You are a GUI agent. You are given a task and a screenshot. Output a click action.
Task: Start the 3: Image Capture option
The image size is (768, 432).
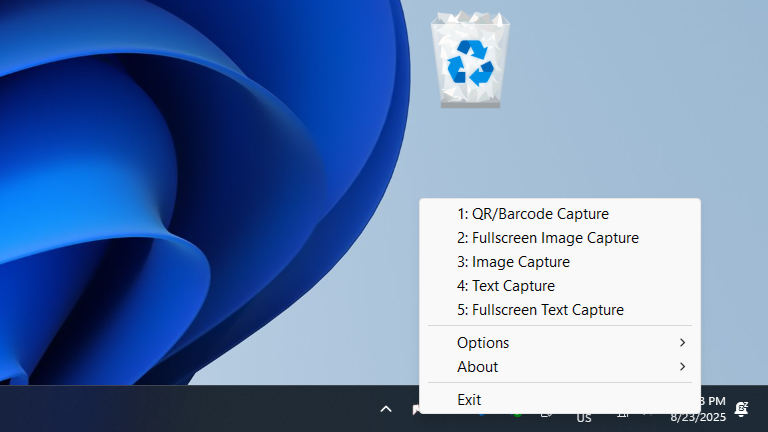[560, 262]
